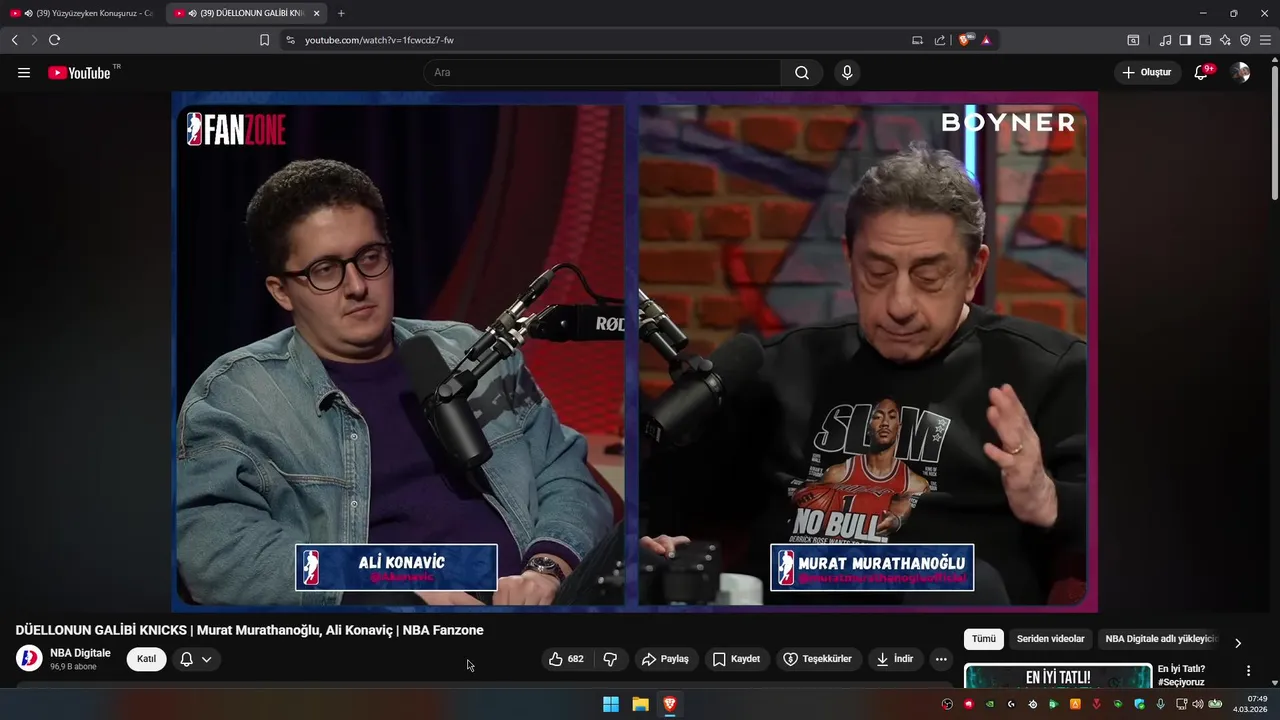This screenshot has height=720, width=1280.
Task: Reload the current page
Action: point(54,40)
